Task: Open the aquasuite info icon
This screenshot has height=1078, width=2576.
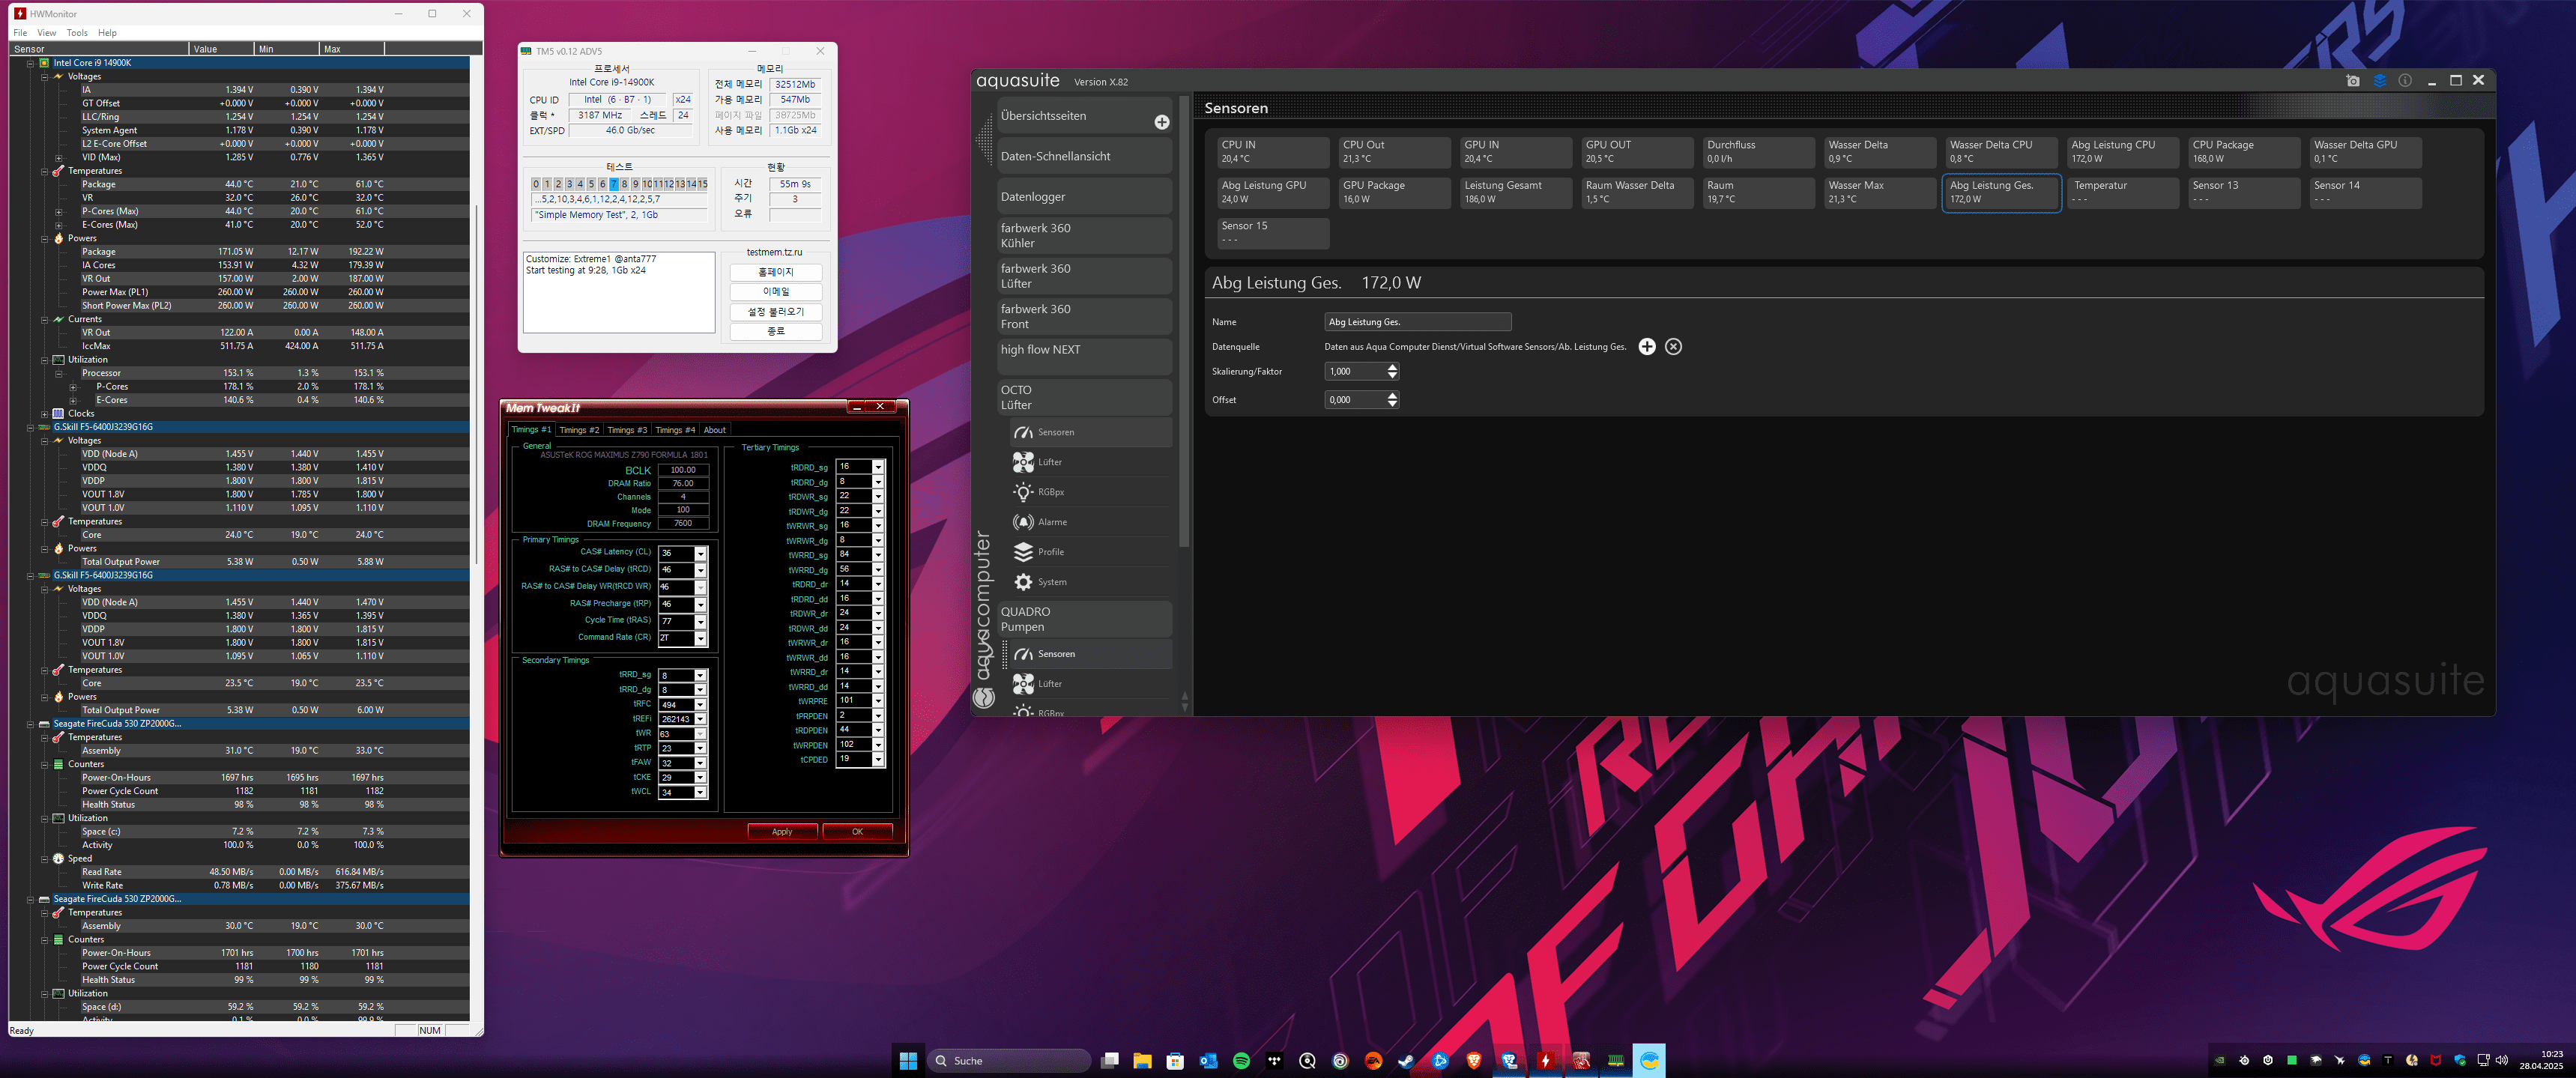Action: [2405, 81]
